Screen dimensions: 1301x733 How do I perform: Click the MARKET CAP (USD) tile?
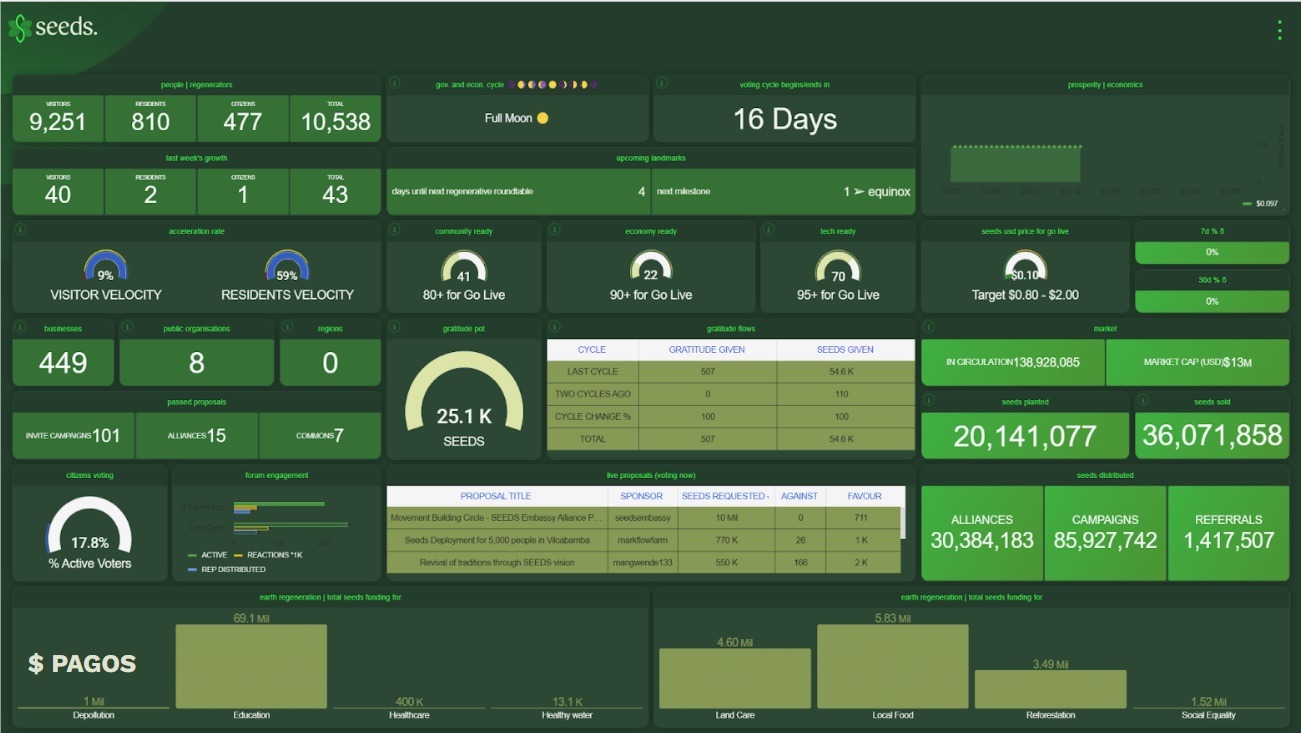(x=1198, y=362)
